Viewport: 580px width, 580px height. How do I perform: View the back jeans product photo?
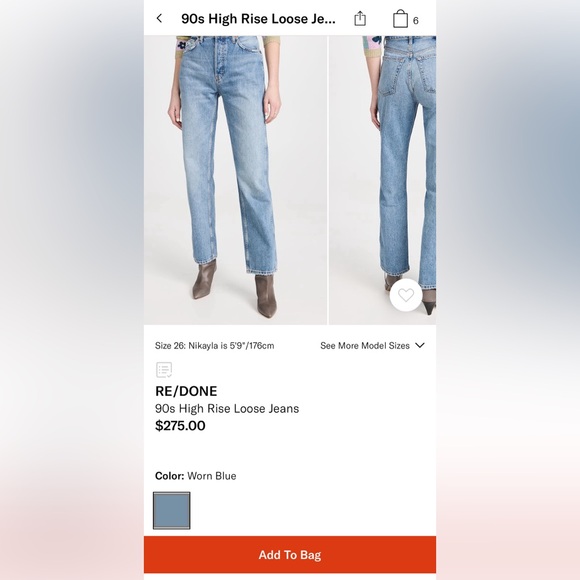pos(382,180)
